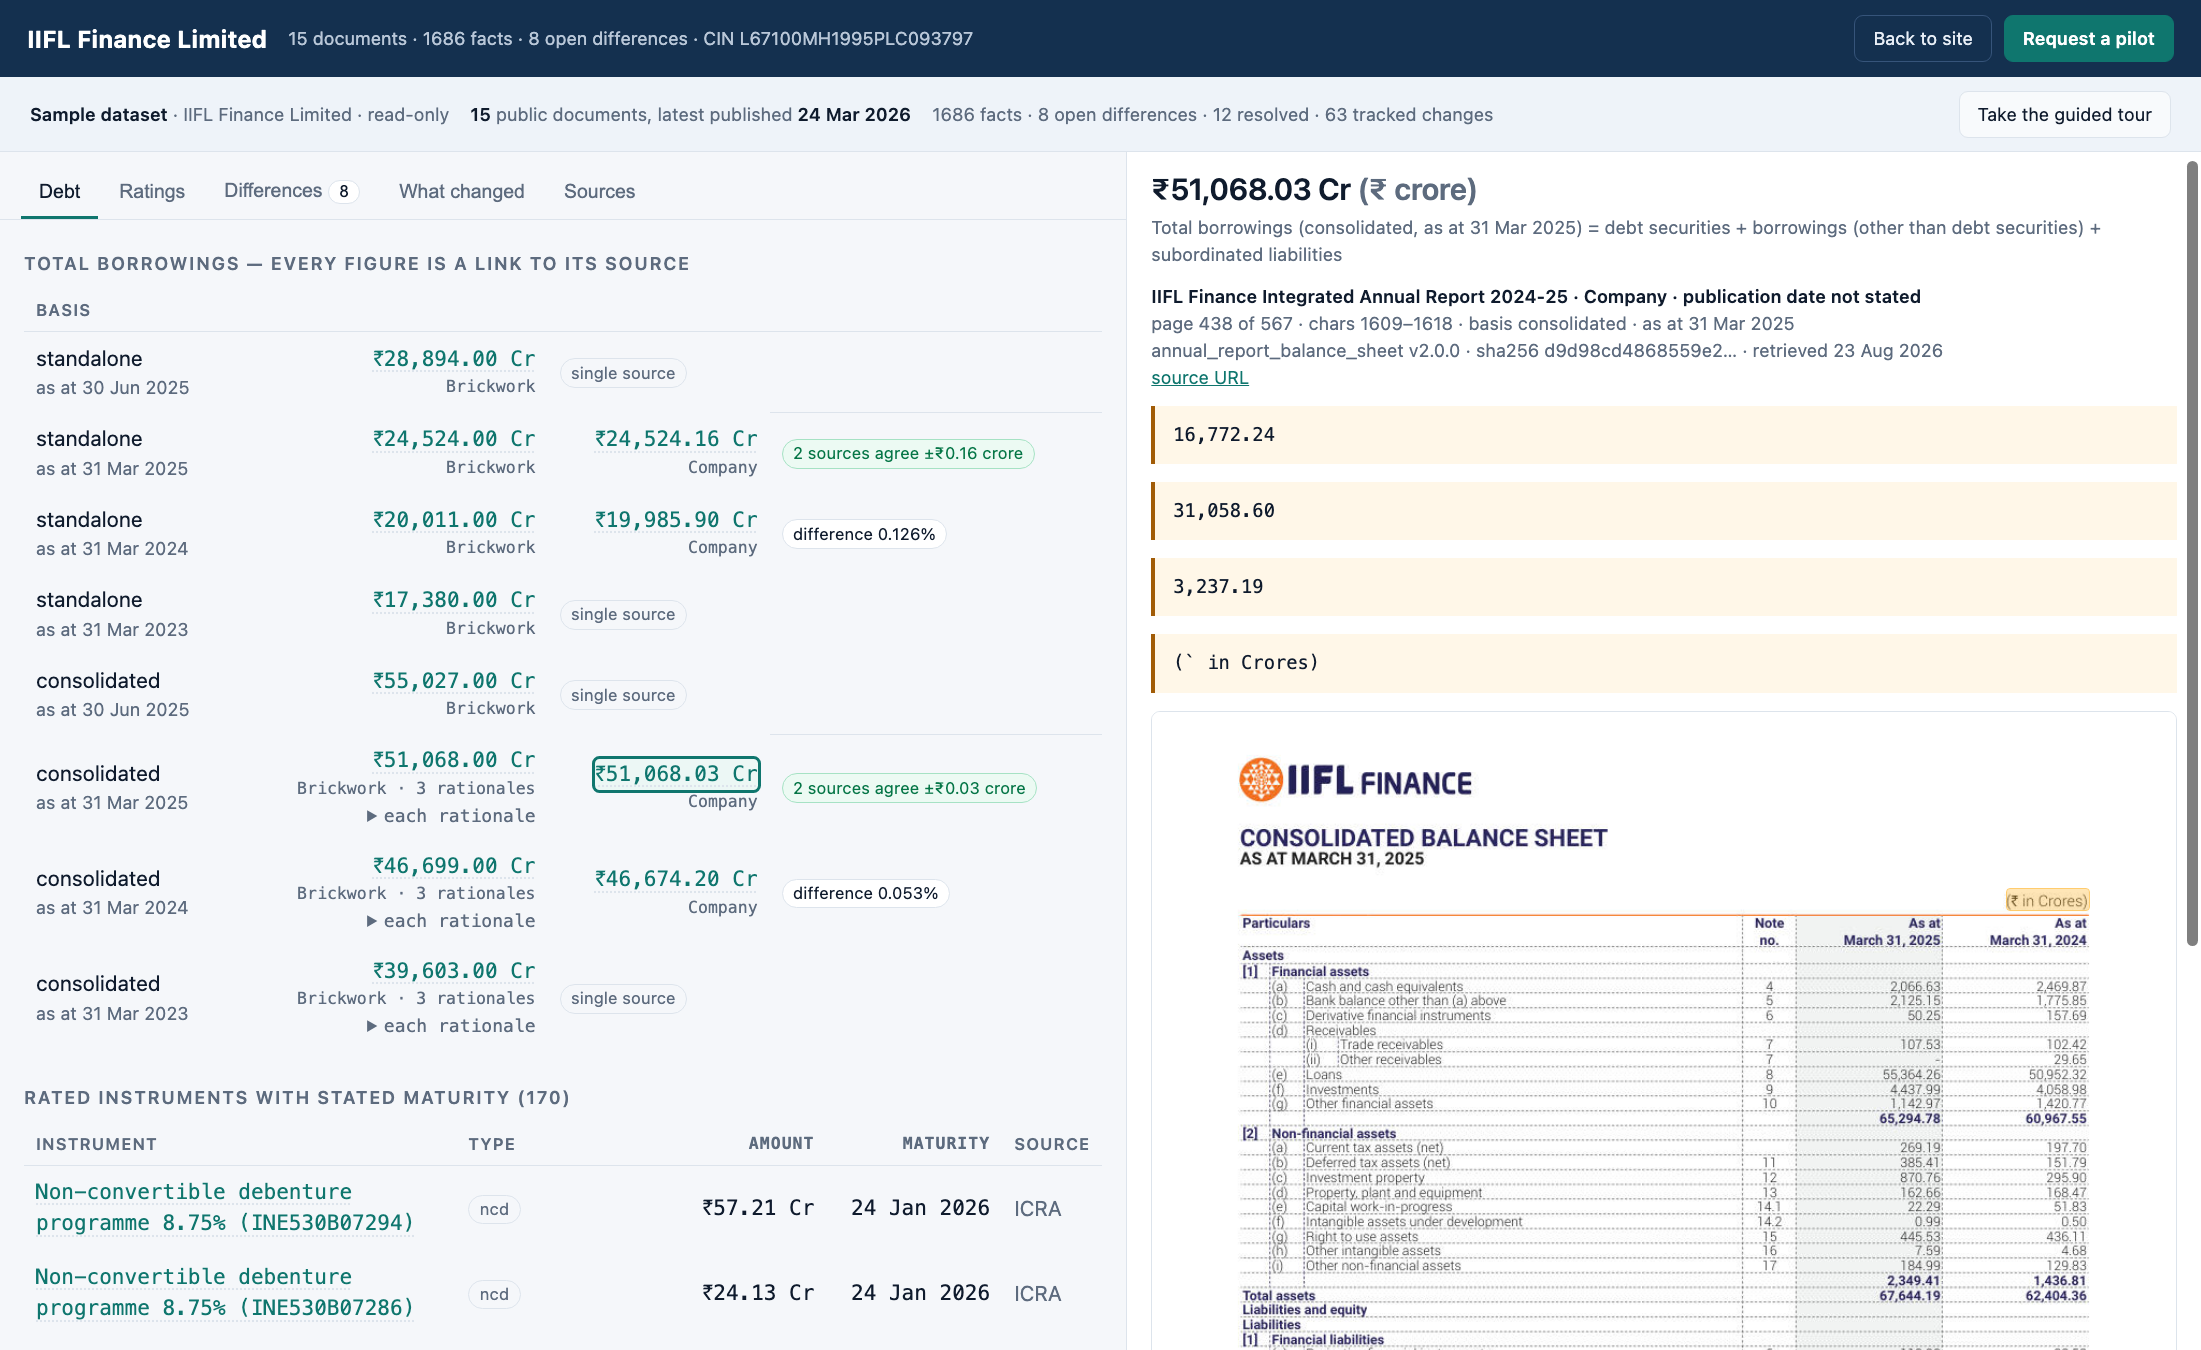Expand each rationale for consolidated 31 Mar 2023

451,1026
